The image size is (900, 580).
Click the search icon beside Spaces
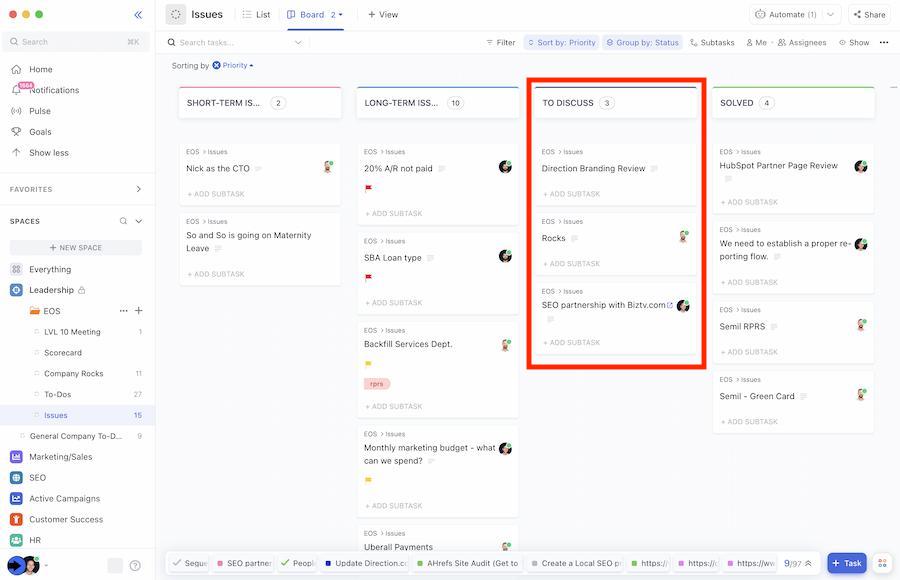click(x=124, y=221)
